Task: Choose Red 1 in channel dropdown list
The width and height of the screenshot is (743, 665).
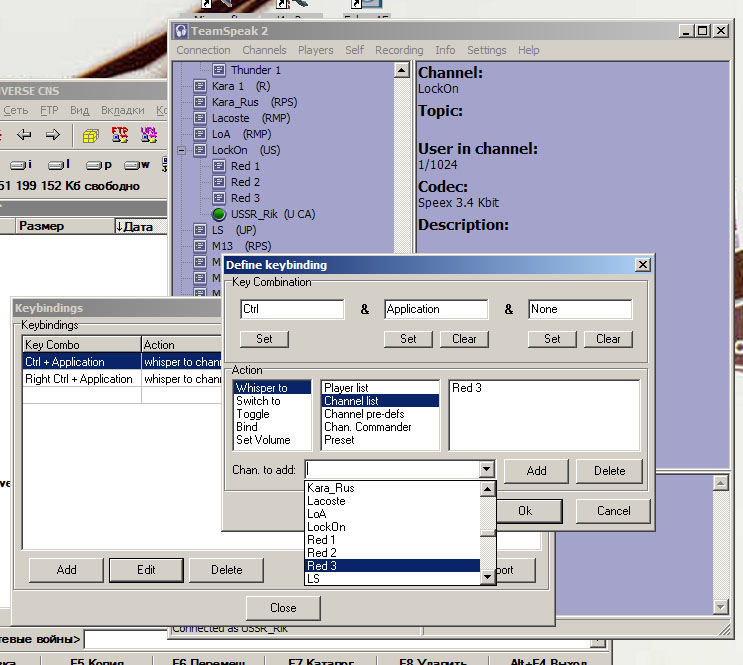Action: pyautogui.click(x=392, y=540)
